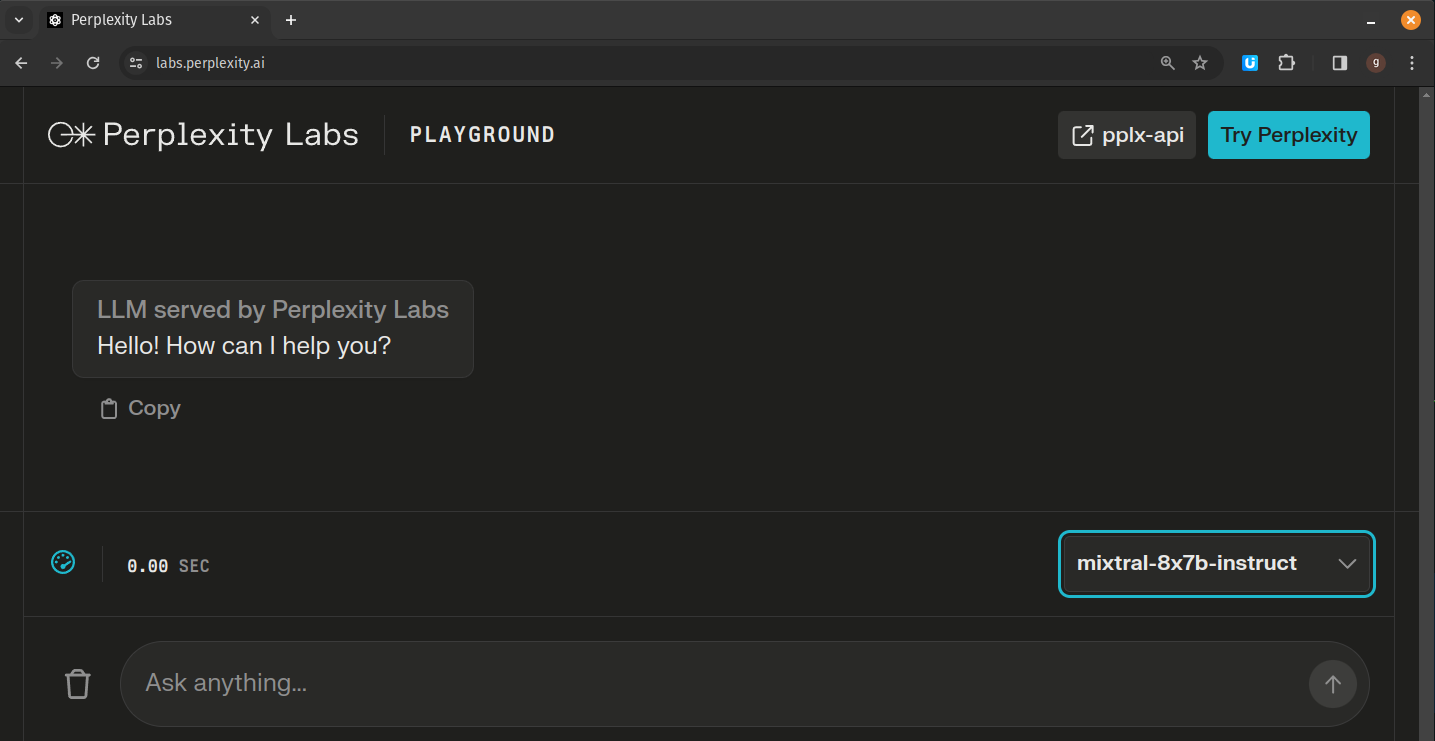Click the Try Perplexity button
Viewport: 1435px width, 741px height.
(x=1289, y=135)
